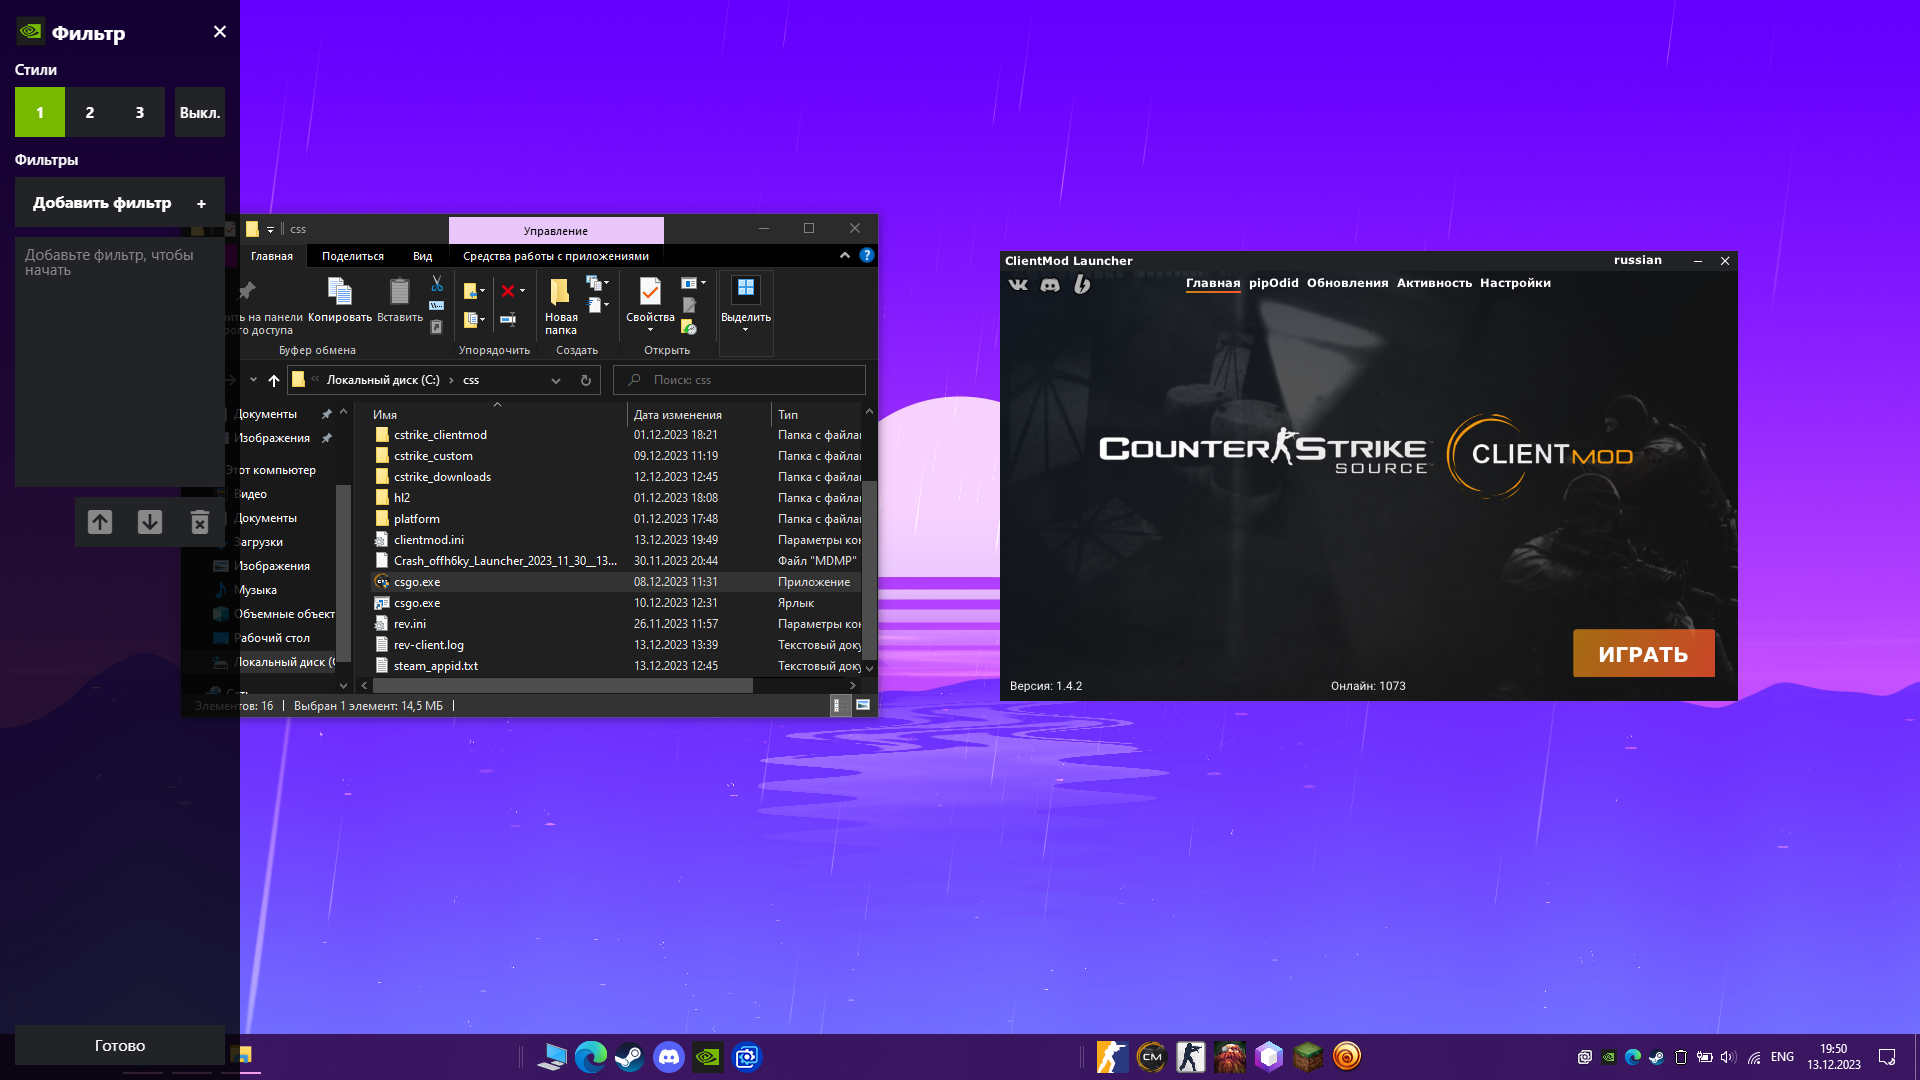This screenshot has height=1080, width=1920.
Task: Refresh the css folder view
Action: (586, 380)
